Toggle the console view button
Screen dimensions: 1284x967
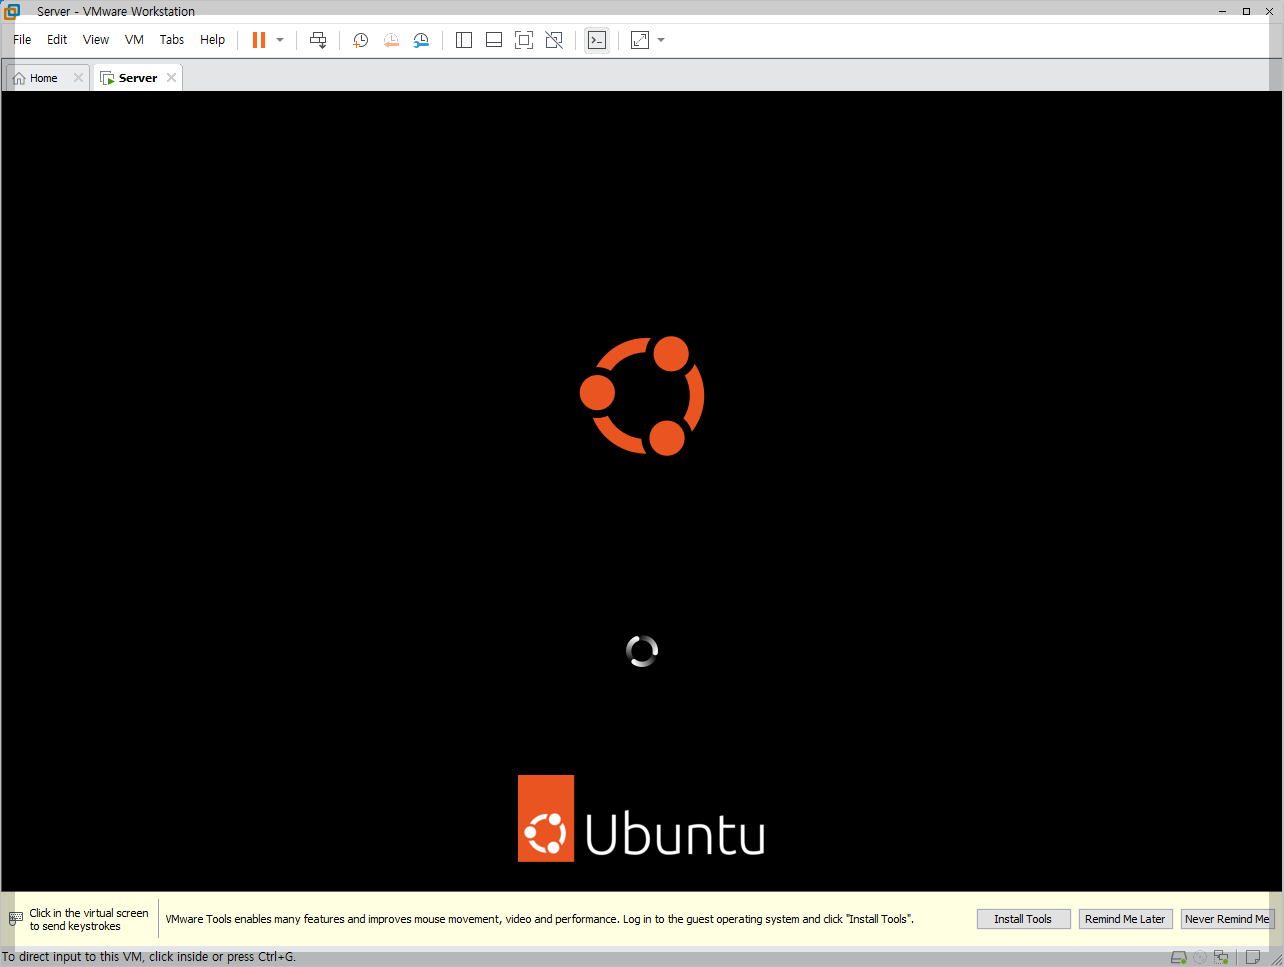tap(597, 40)
